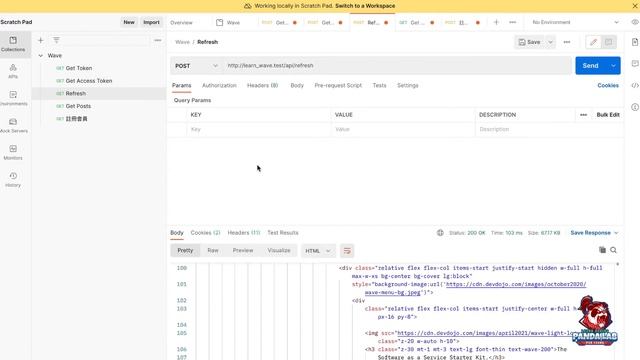Open the No Environment selector

[575, 22]
